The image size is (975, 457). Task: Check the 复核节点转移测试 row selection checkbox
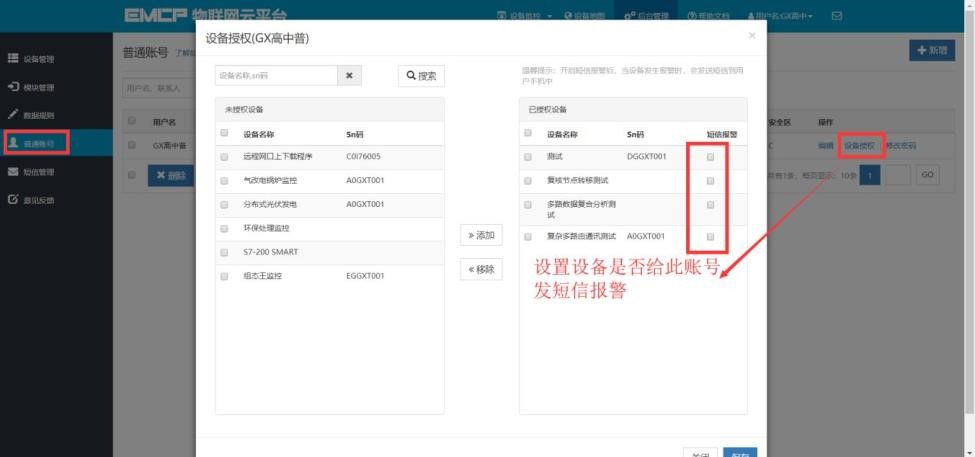(x=528, y=181)
